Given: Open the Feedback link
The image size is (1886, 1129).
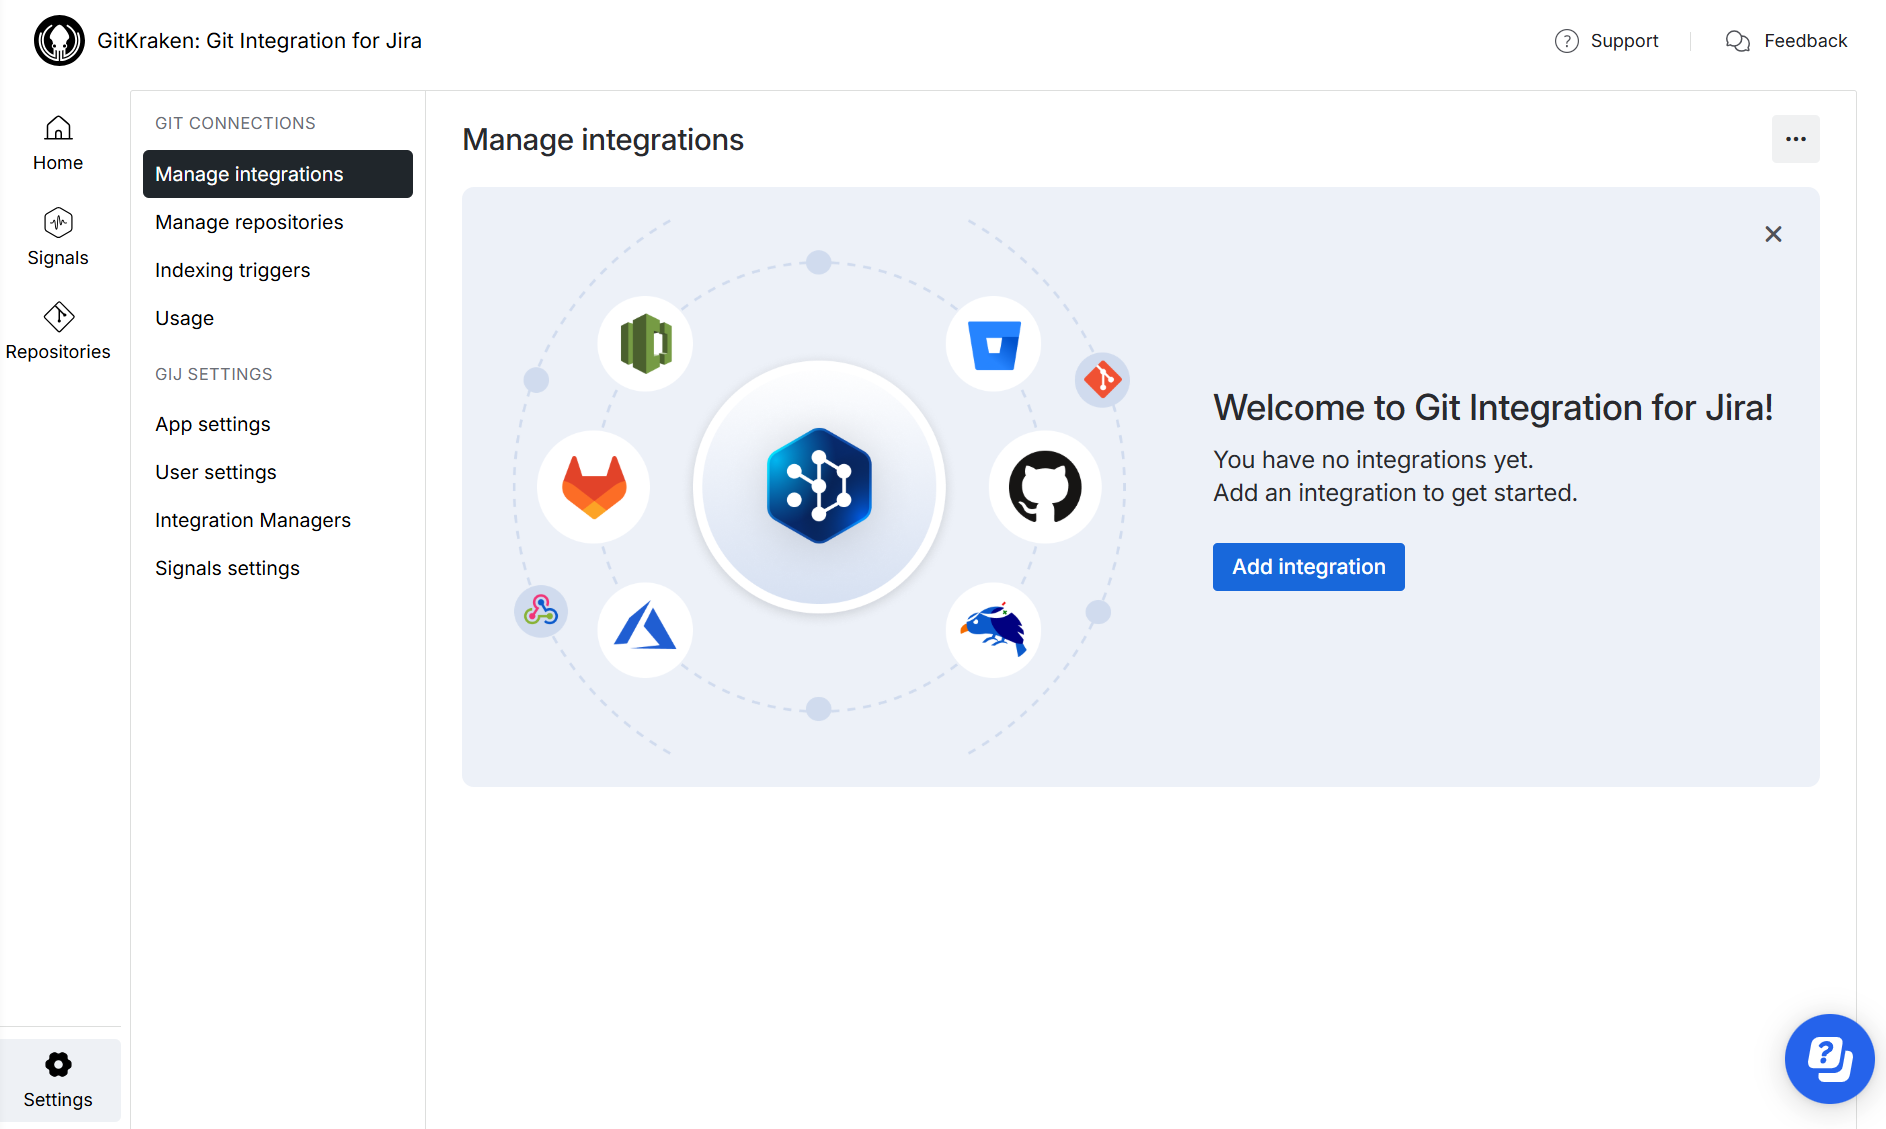Looking at the screenshot, I should coord(1787,41).
